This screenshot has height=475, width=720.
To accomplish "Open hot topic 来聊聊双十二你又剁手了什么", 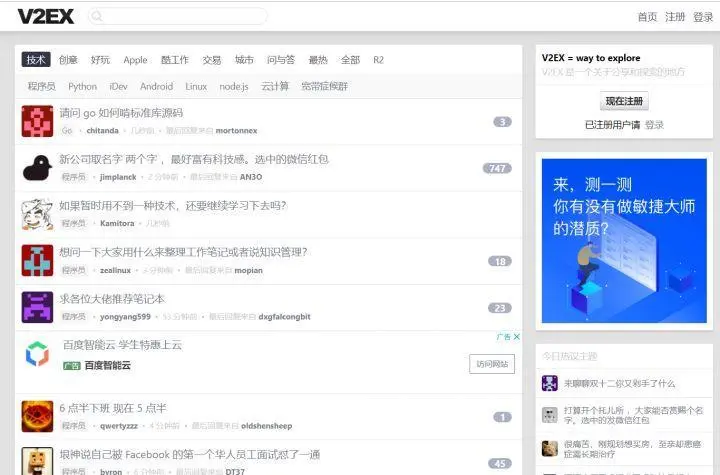I will [x=619, y=384].
